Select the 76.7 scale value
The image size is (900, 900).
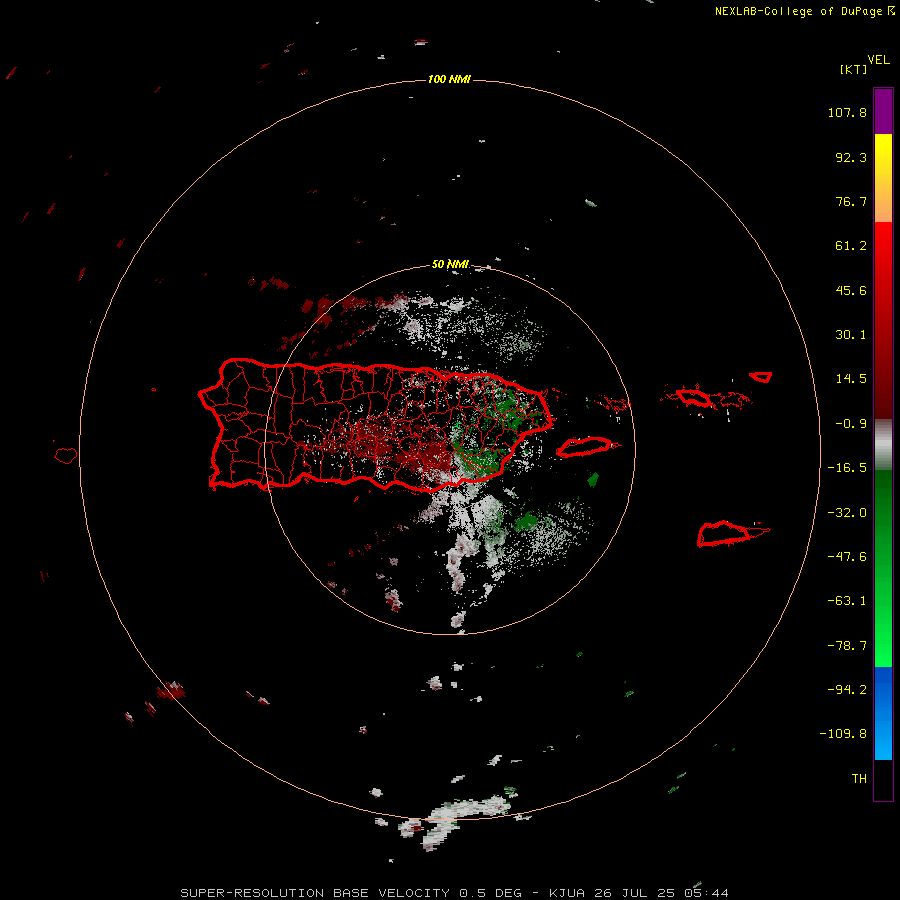[x=851, y=201]
